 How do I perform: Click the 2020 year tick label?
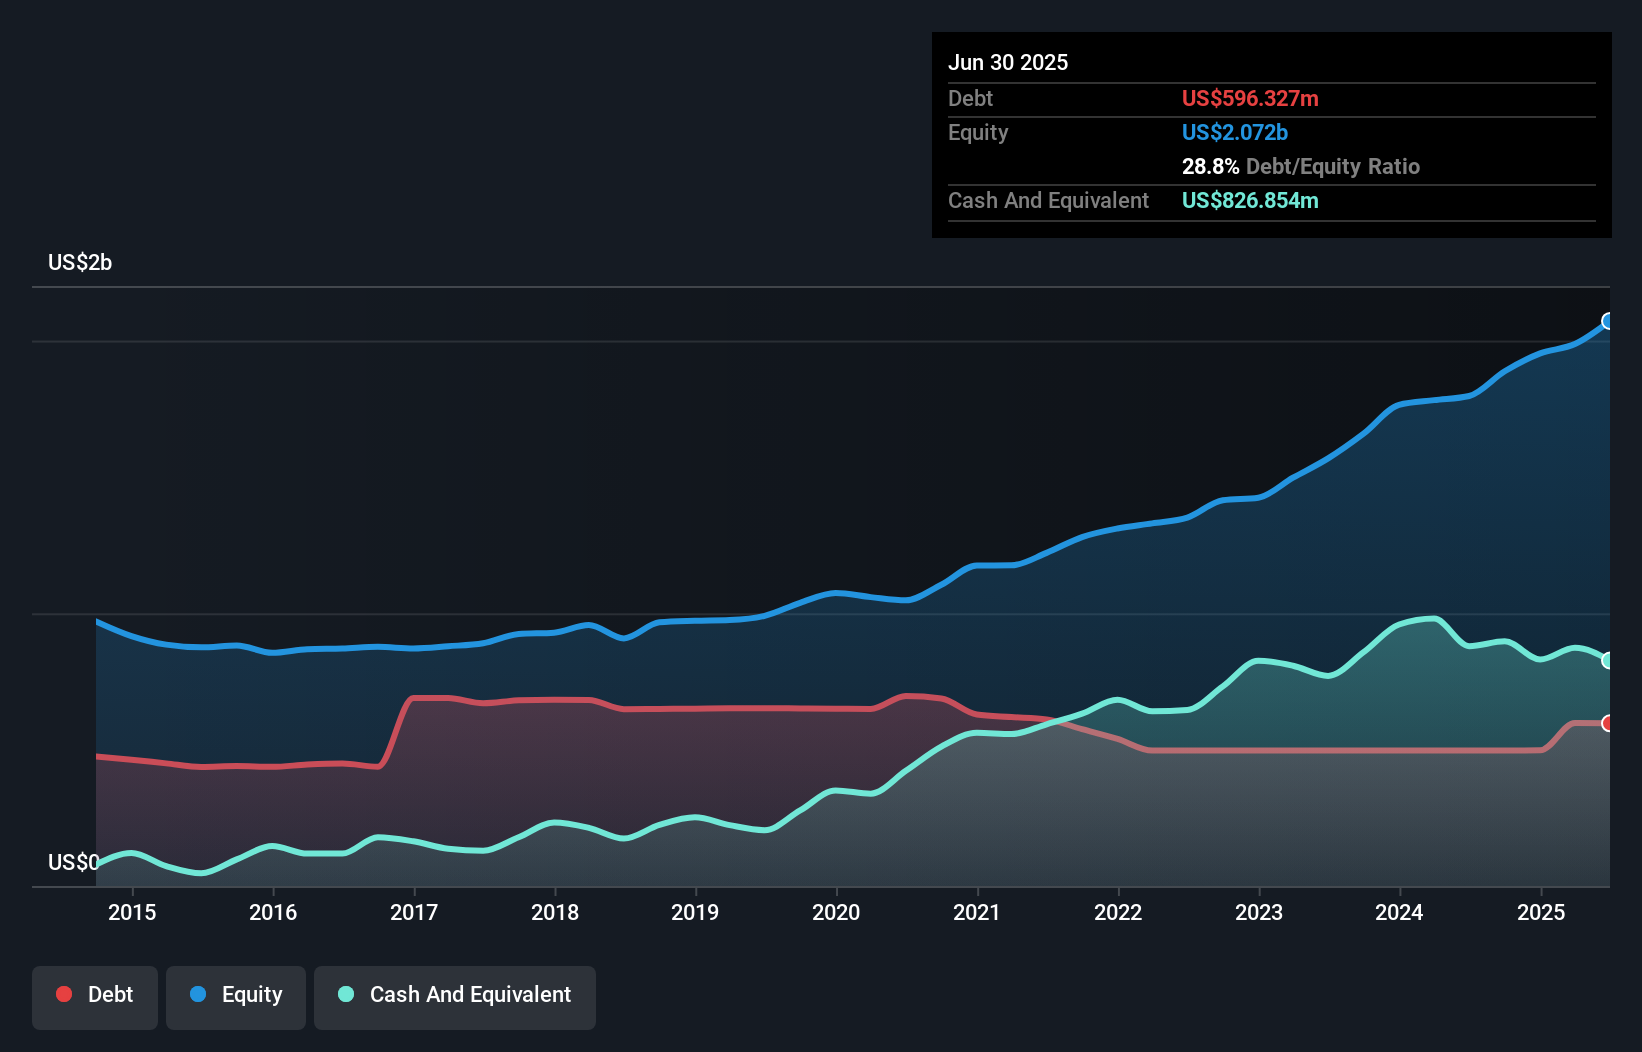coord(836,912)
